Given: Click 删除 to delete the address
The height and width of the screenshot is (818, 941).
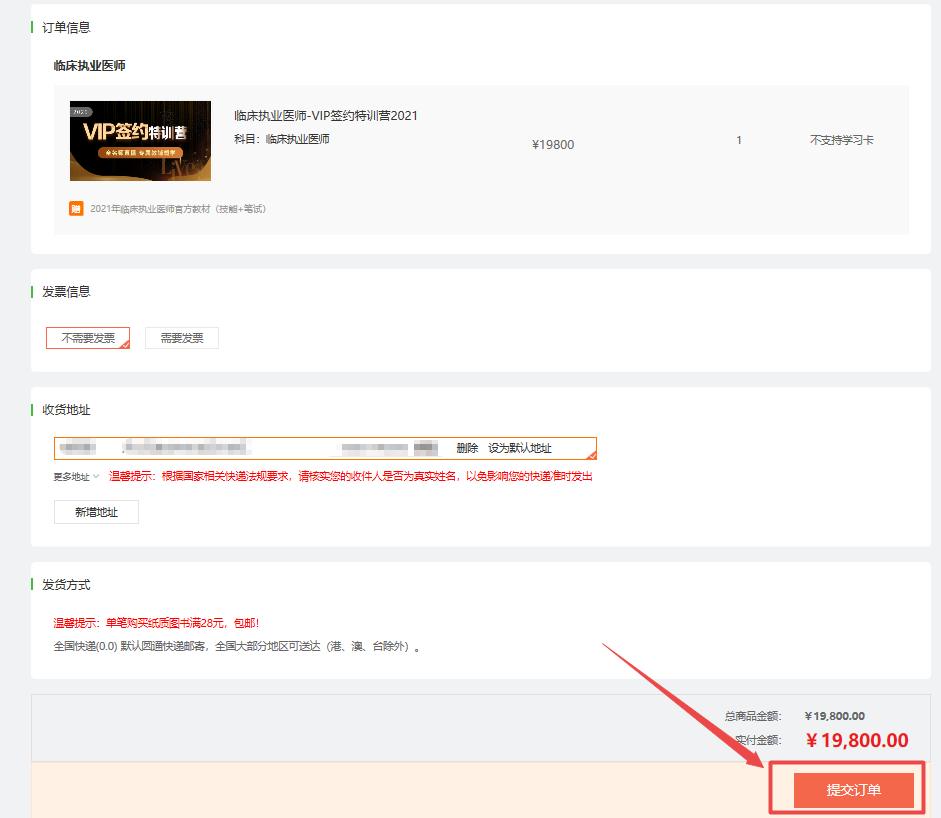Looking at the screenshot, I should (467, 448).
